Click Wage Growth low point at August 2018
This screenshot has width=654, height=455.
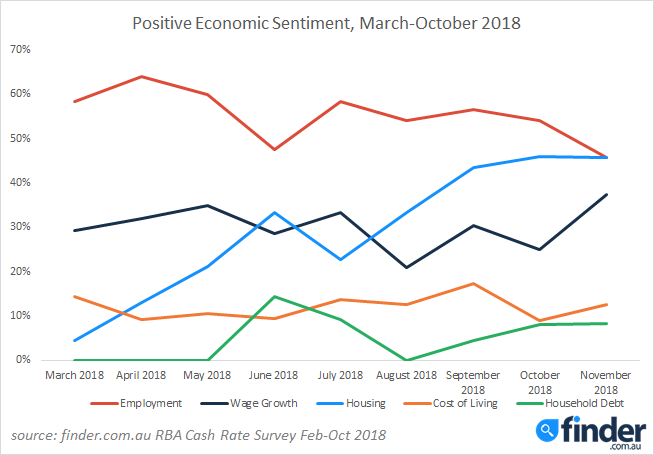[407, 267]
